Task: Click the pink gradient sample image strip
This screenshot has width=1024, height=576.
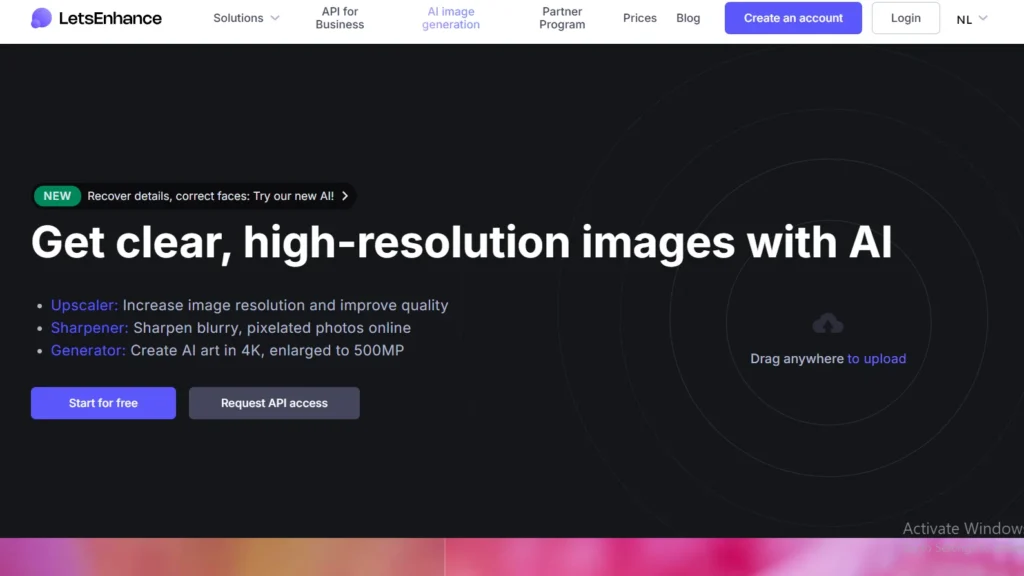Action: pyautogui.click(x=735, y=557)
